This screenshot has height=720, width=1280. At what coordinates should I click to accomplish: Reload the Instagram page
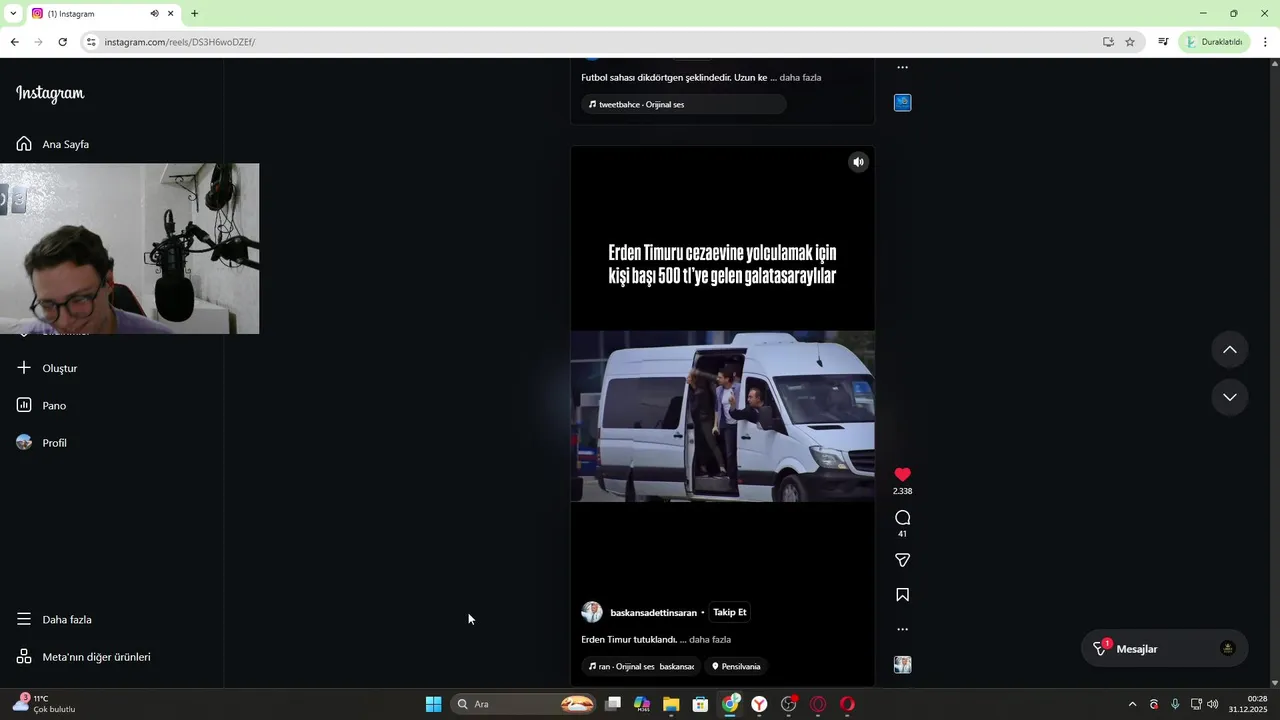[62, 42]
